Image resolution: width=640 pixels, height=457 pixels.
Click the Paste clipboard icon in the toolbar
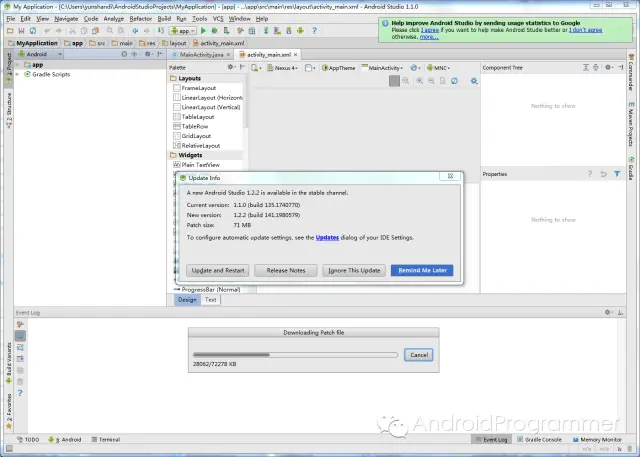pos(96,31)
